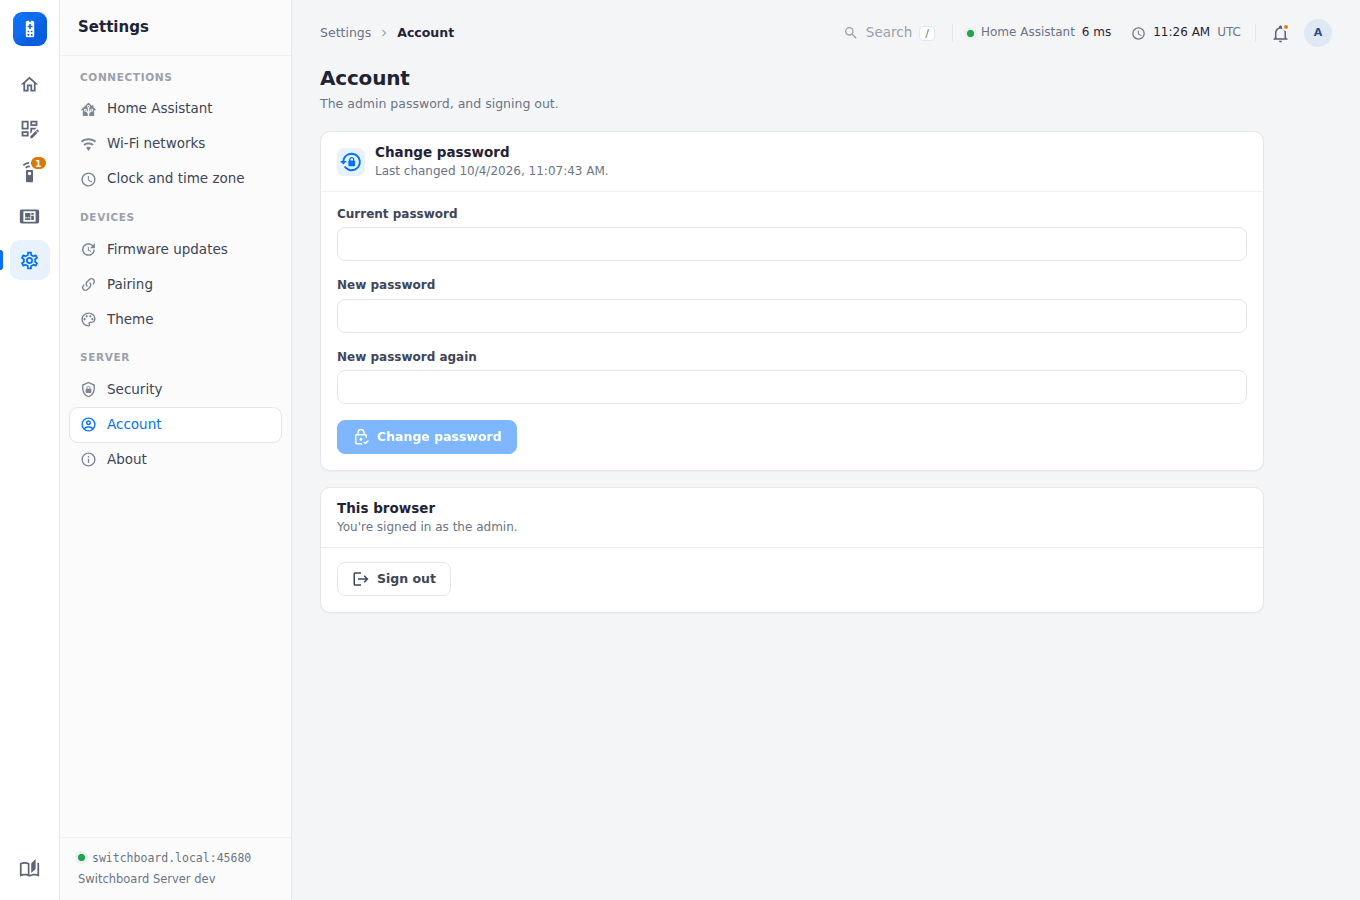Open Clock and time zone settings
Image resolution: width=1360 pixels, height=900 pixels.
175,178
